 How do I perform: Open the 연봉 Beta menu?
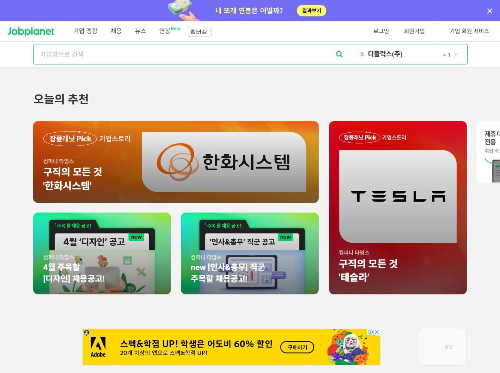click(x=169, y=31)
